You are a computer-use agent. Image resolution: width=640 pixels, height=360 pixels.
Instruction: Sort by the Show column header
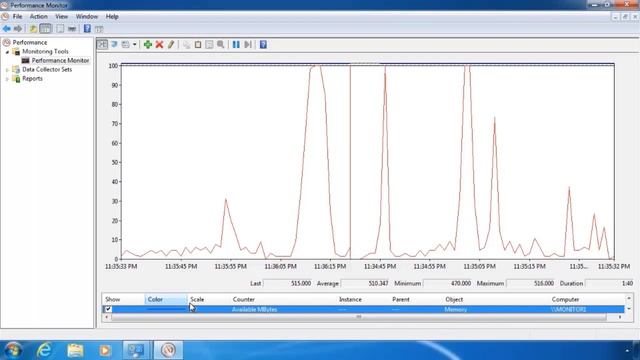(123, 299)
